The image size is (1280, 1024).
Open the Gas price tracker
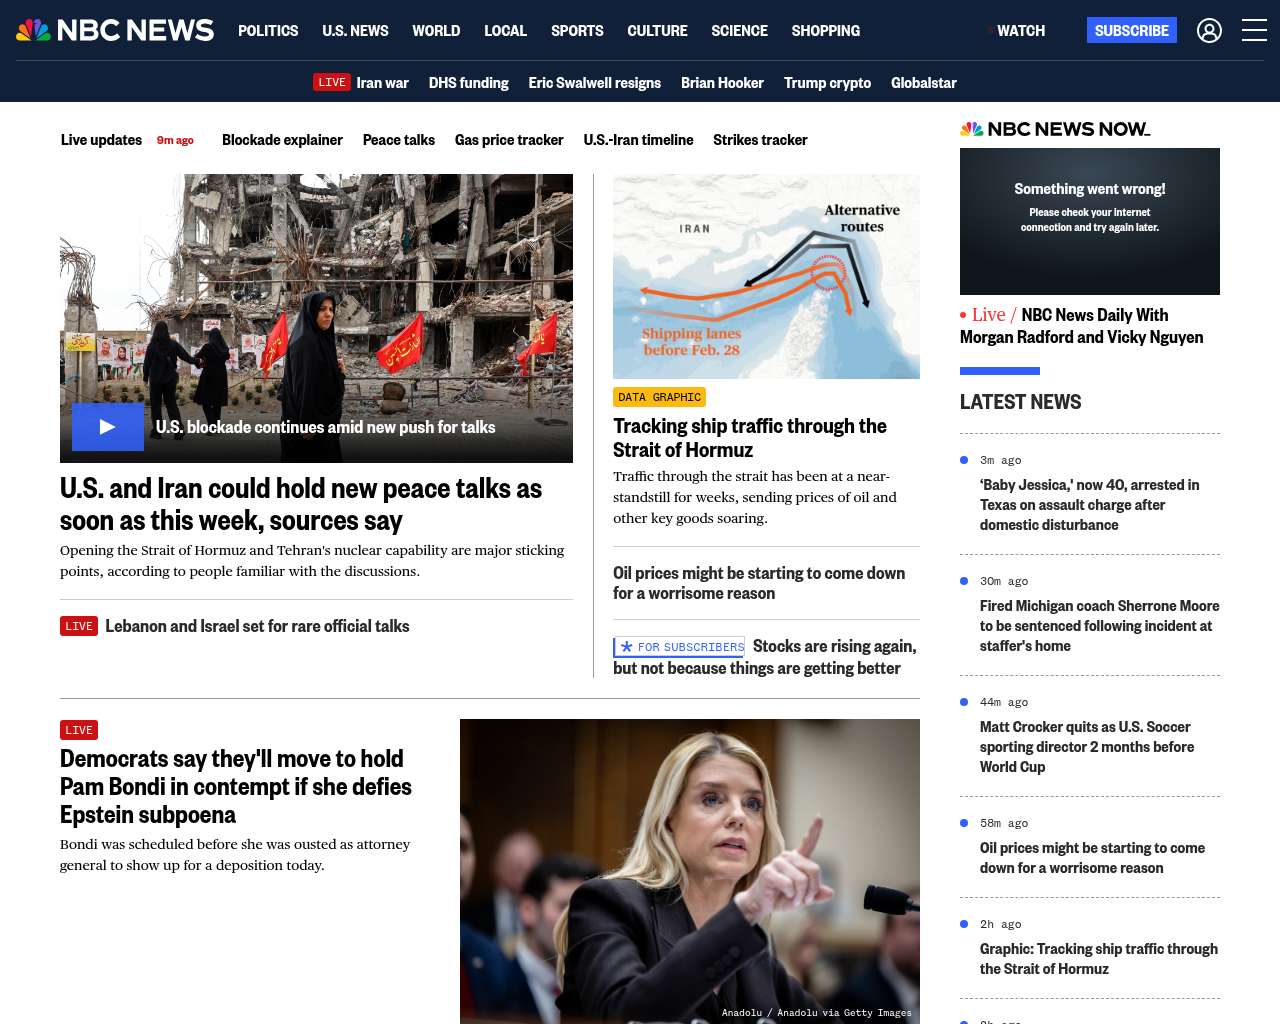pyautogui.click(x=509, y=140)
